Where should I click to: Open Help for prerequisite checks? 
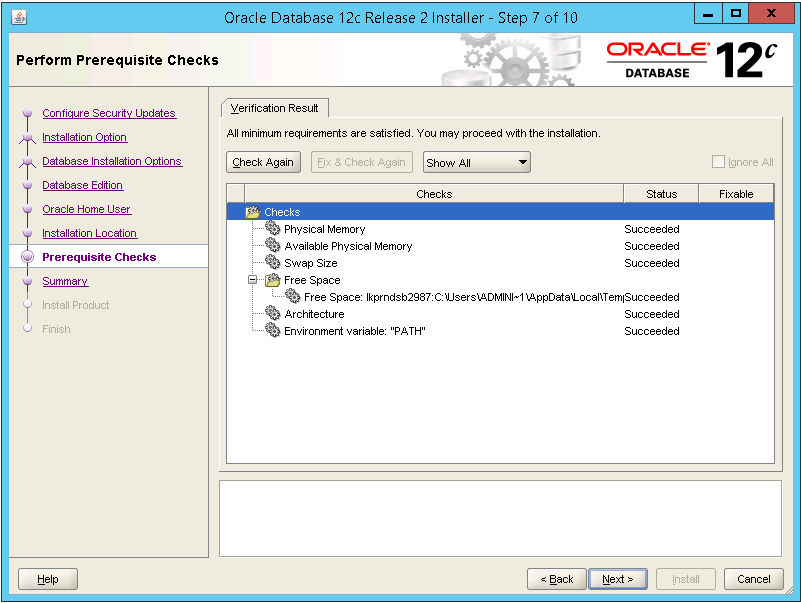tap(48, 579)
